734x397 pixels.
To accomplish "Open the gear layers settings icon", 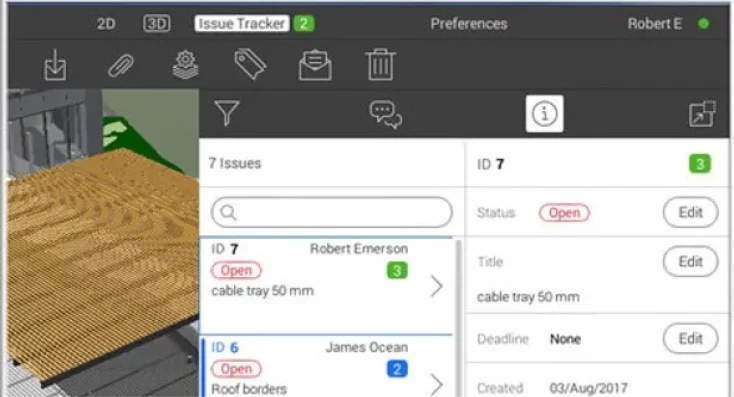I will coord(185,65).
